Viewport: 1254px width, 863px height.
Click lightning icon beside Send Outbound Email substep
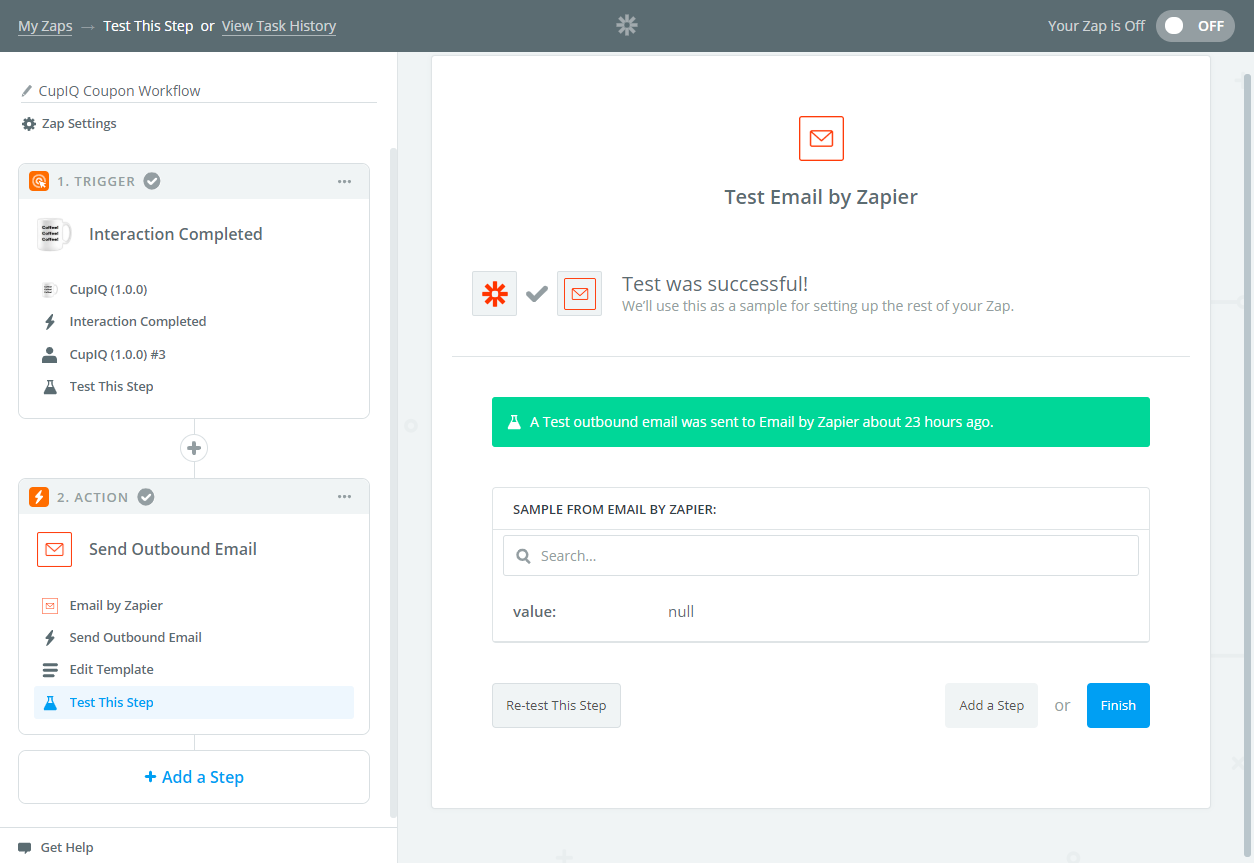tap(49, 638)
